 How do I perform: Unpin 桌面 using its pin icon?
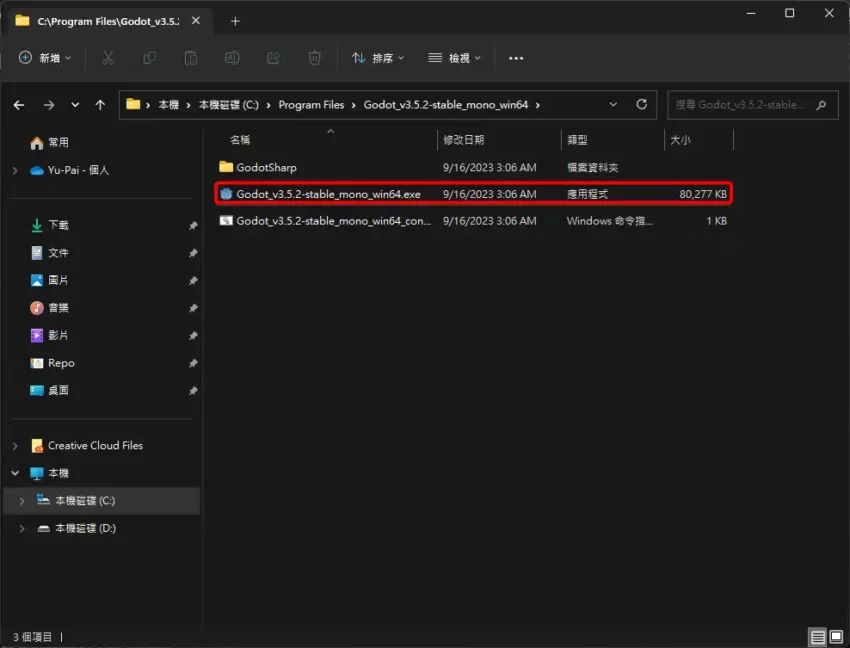(x=193, y=390)
